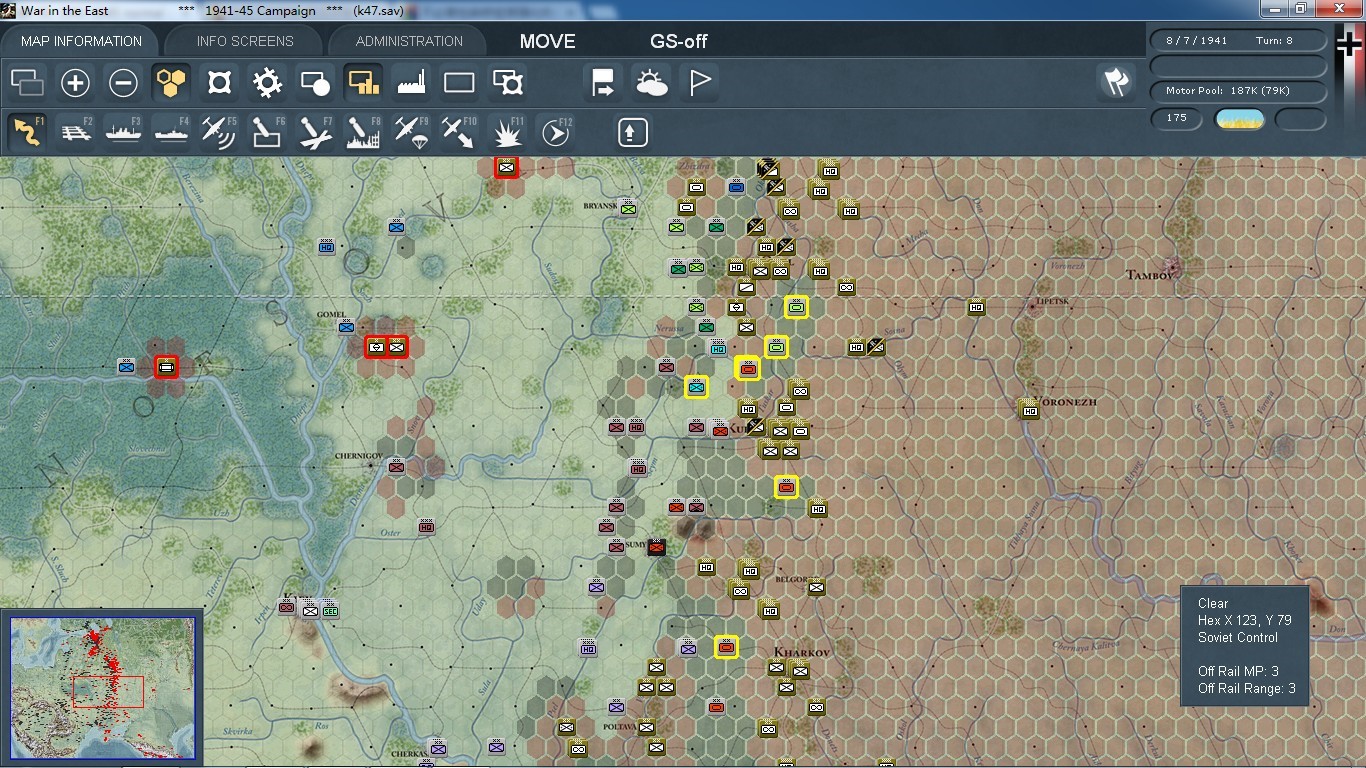Screen dimensions: 1366x768
Task: Click the zoom out (minus) map icon
Action: coord(123,83)
